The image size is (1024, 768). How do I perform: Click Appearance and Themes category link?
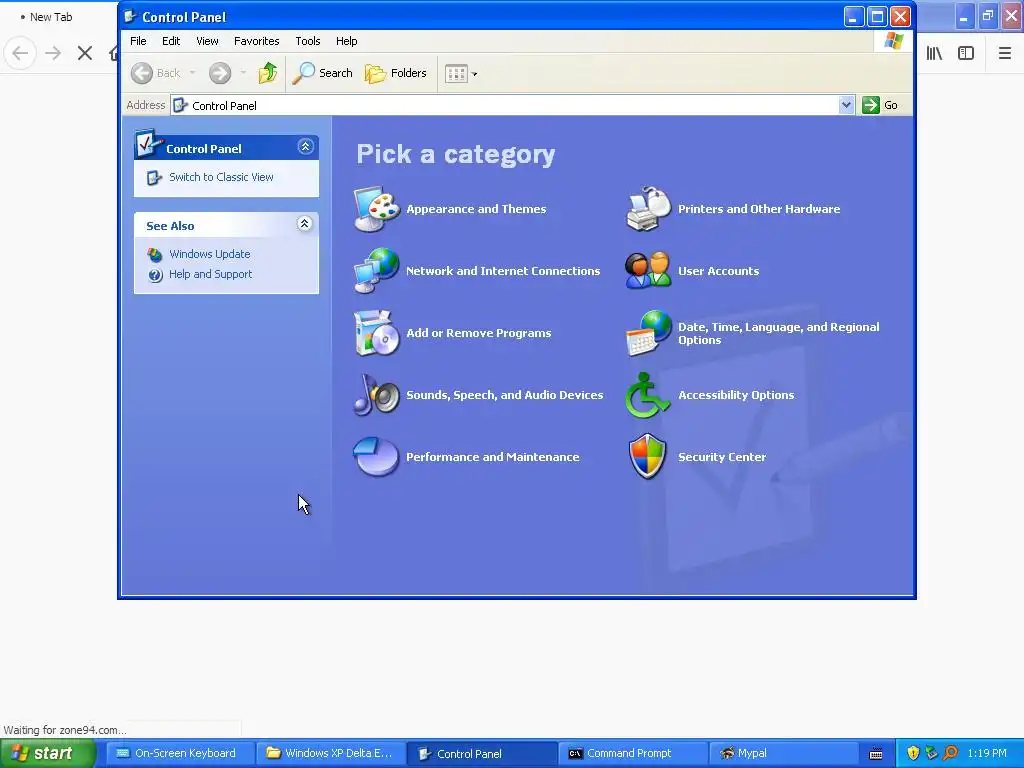coord(476,209)
